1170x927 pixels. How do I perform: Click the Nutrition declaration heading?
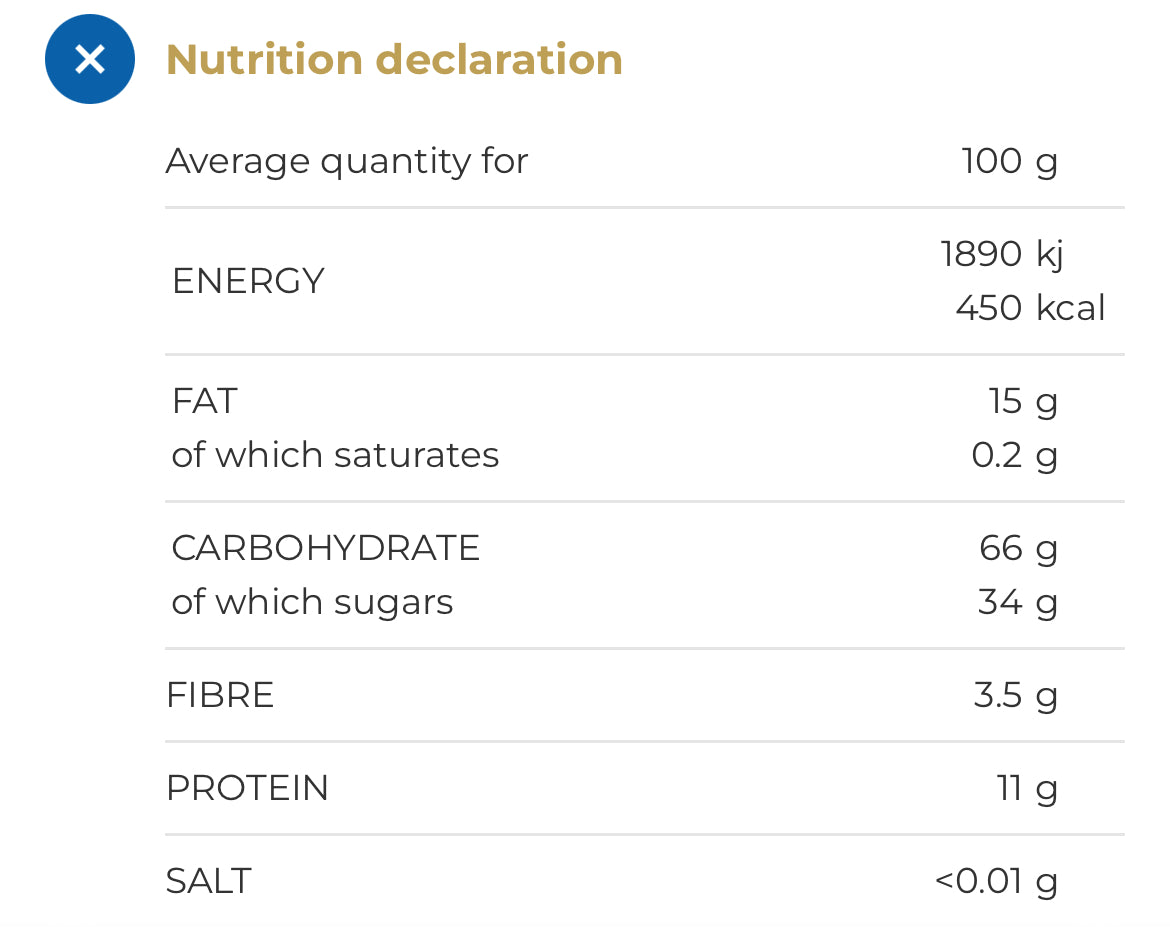tap(394, 60)
